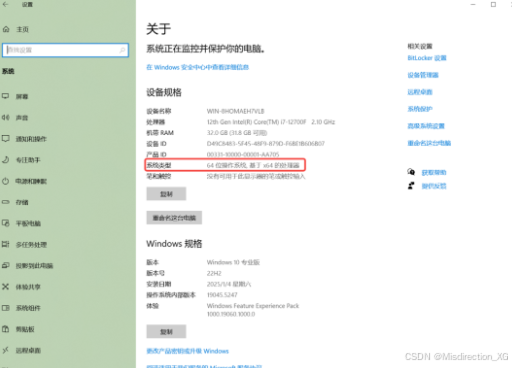Click the 关于 page heading
The height and width of the screenshot is (368, 512).
(x=159, y=29)
